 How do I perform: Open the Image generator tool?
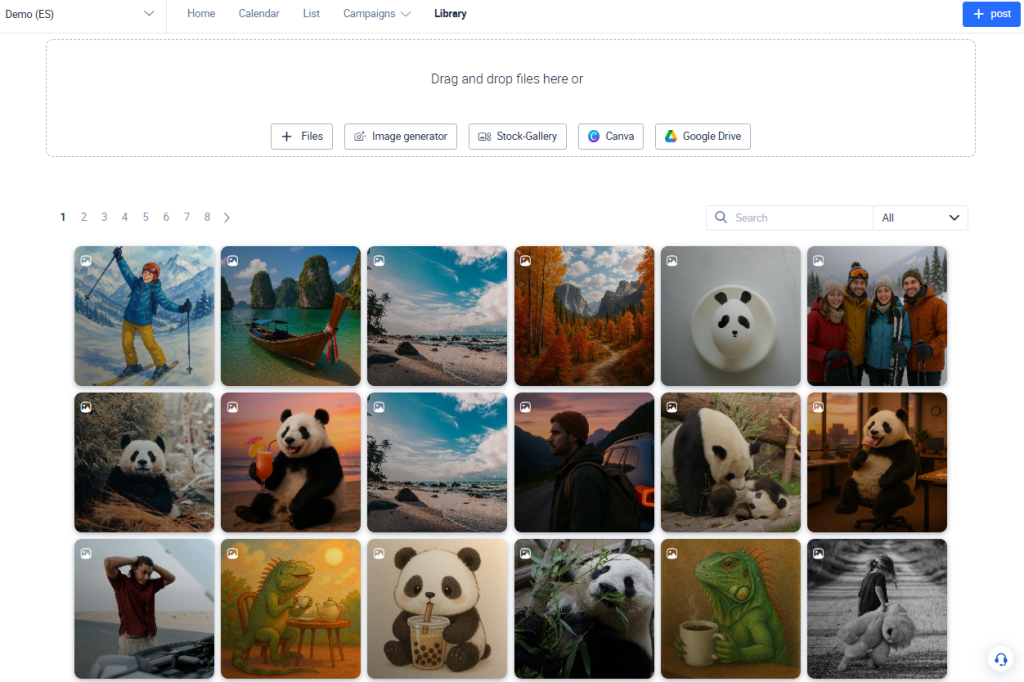tap(400, 136)
